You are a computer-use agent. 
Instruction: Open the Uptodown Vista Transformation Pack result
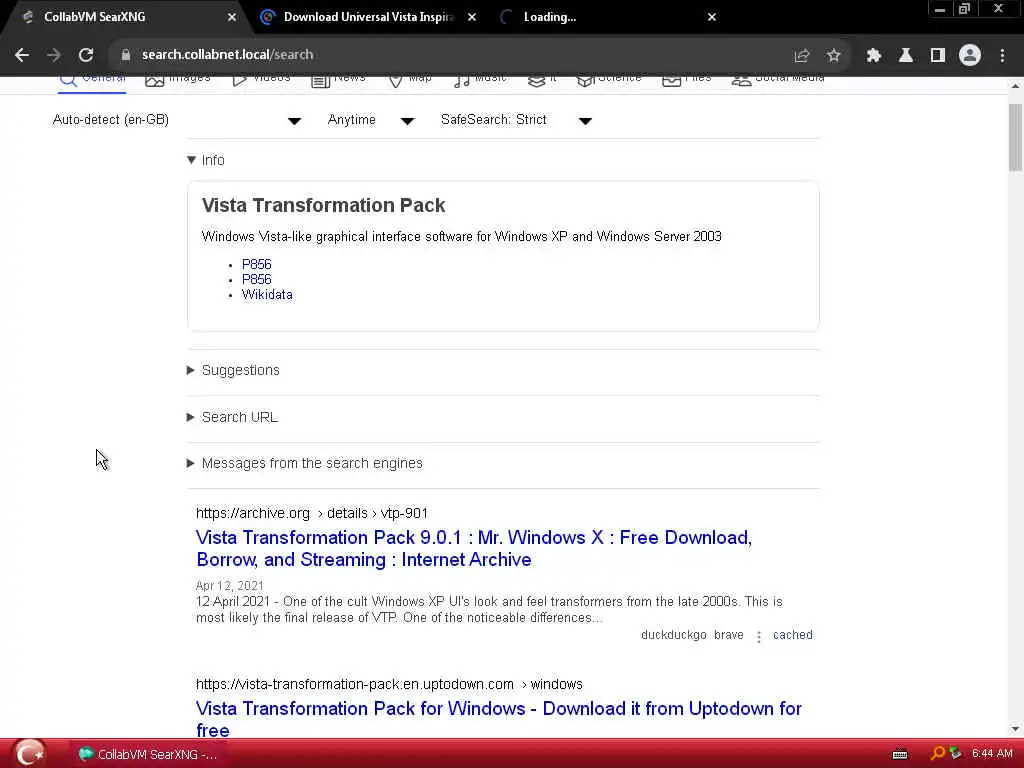[x=499, y=720]
